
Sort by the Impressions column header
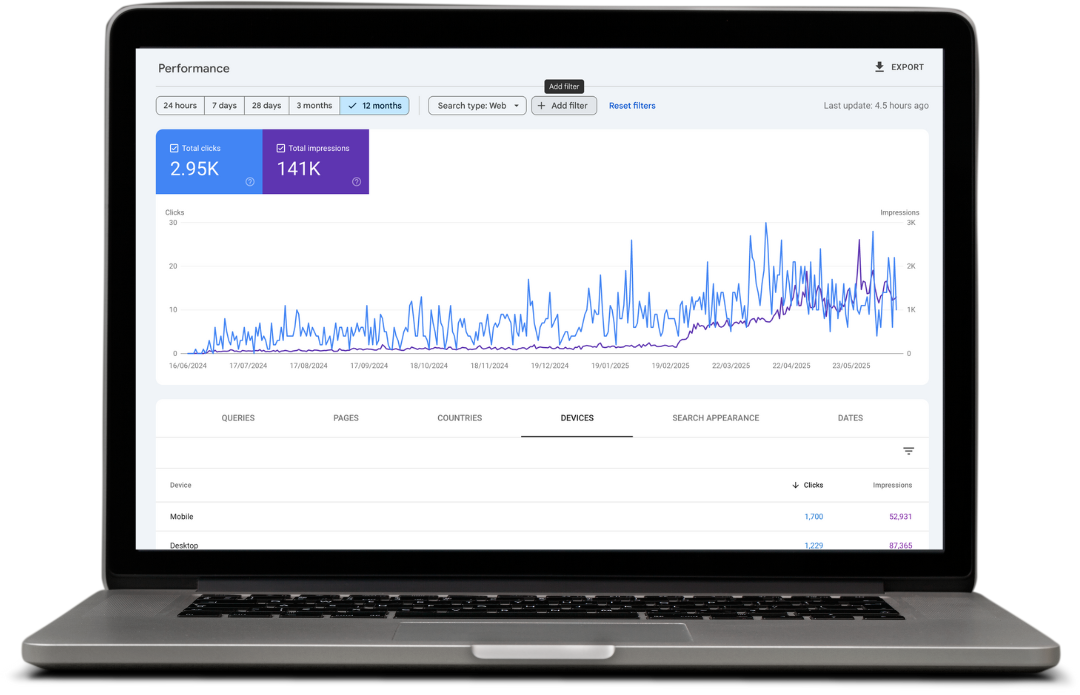[x=892, y=485]
